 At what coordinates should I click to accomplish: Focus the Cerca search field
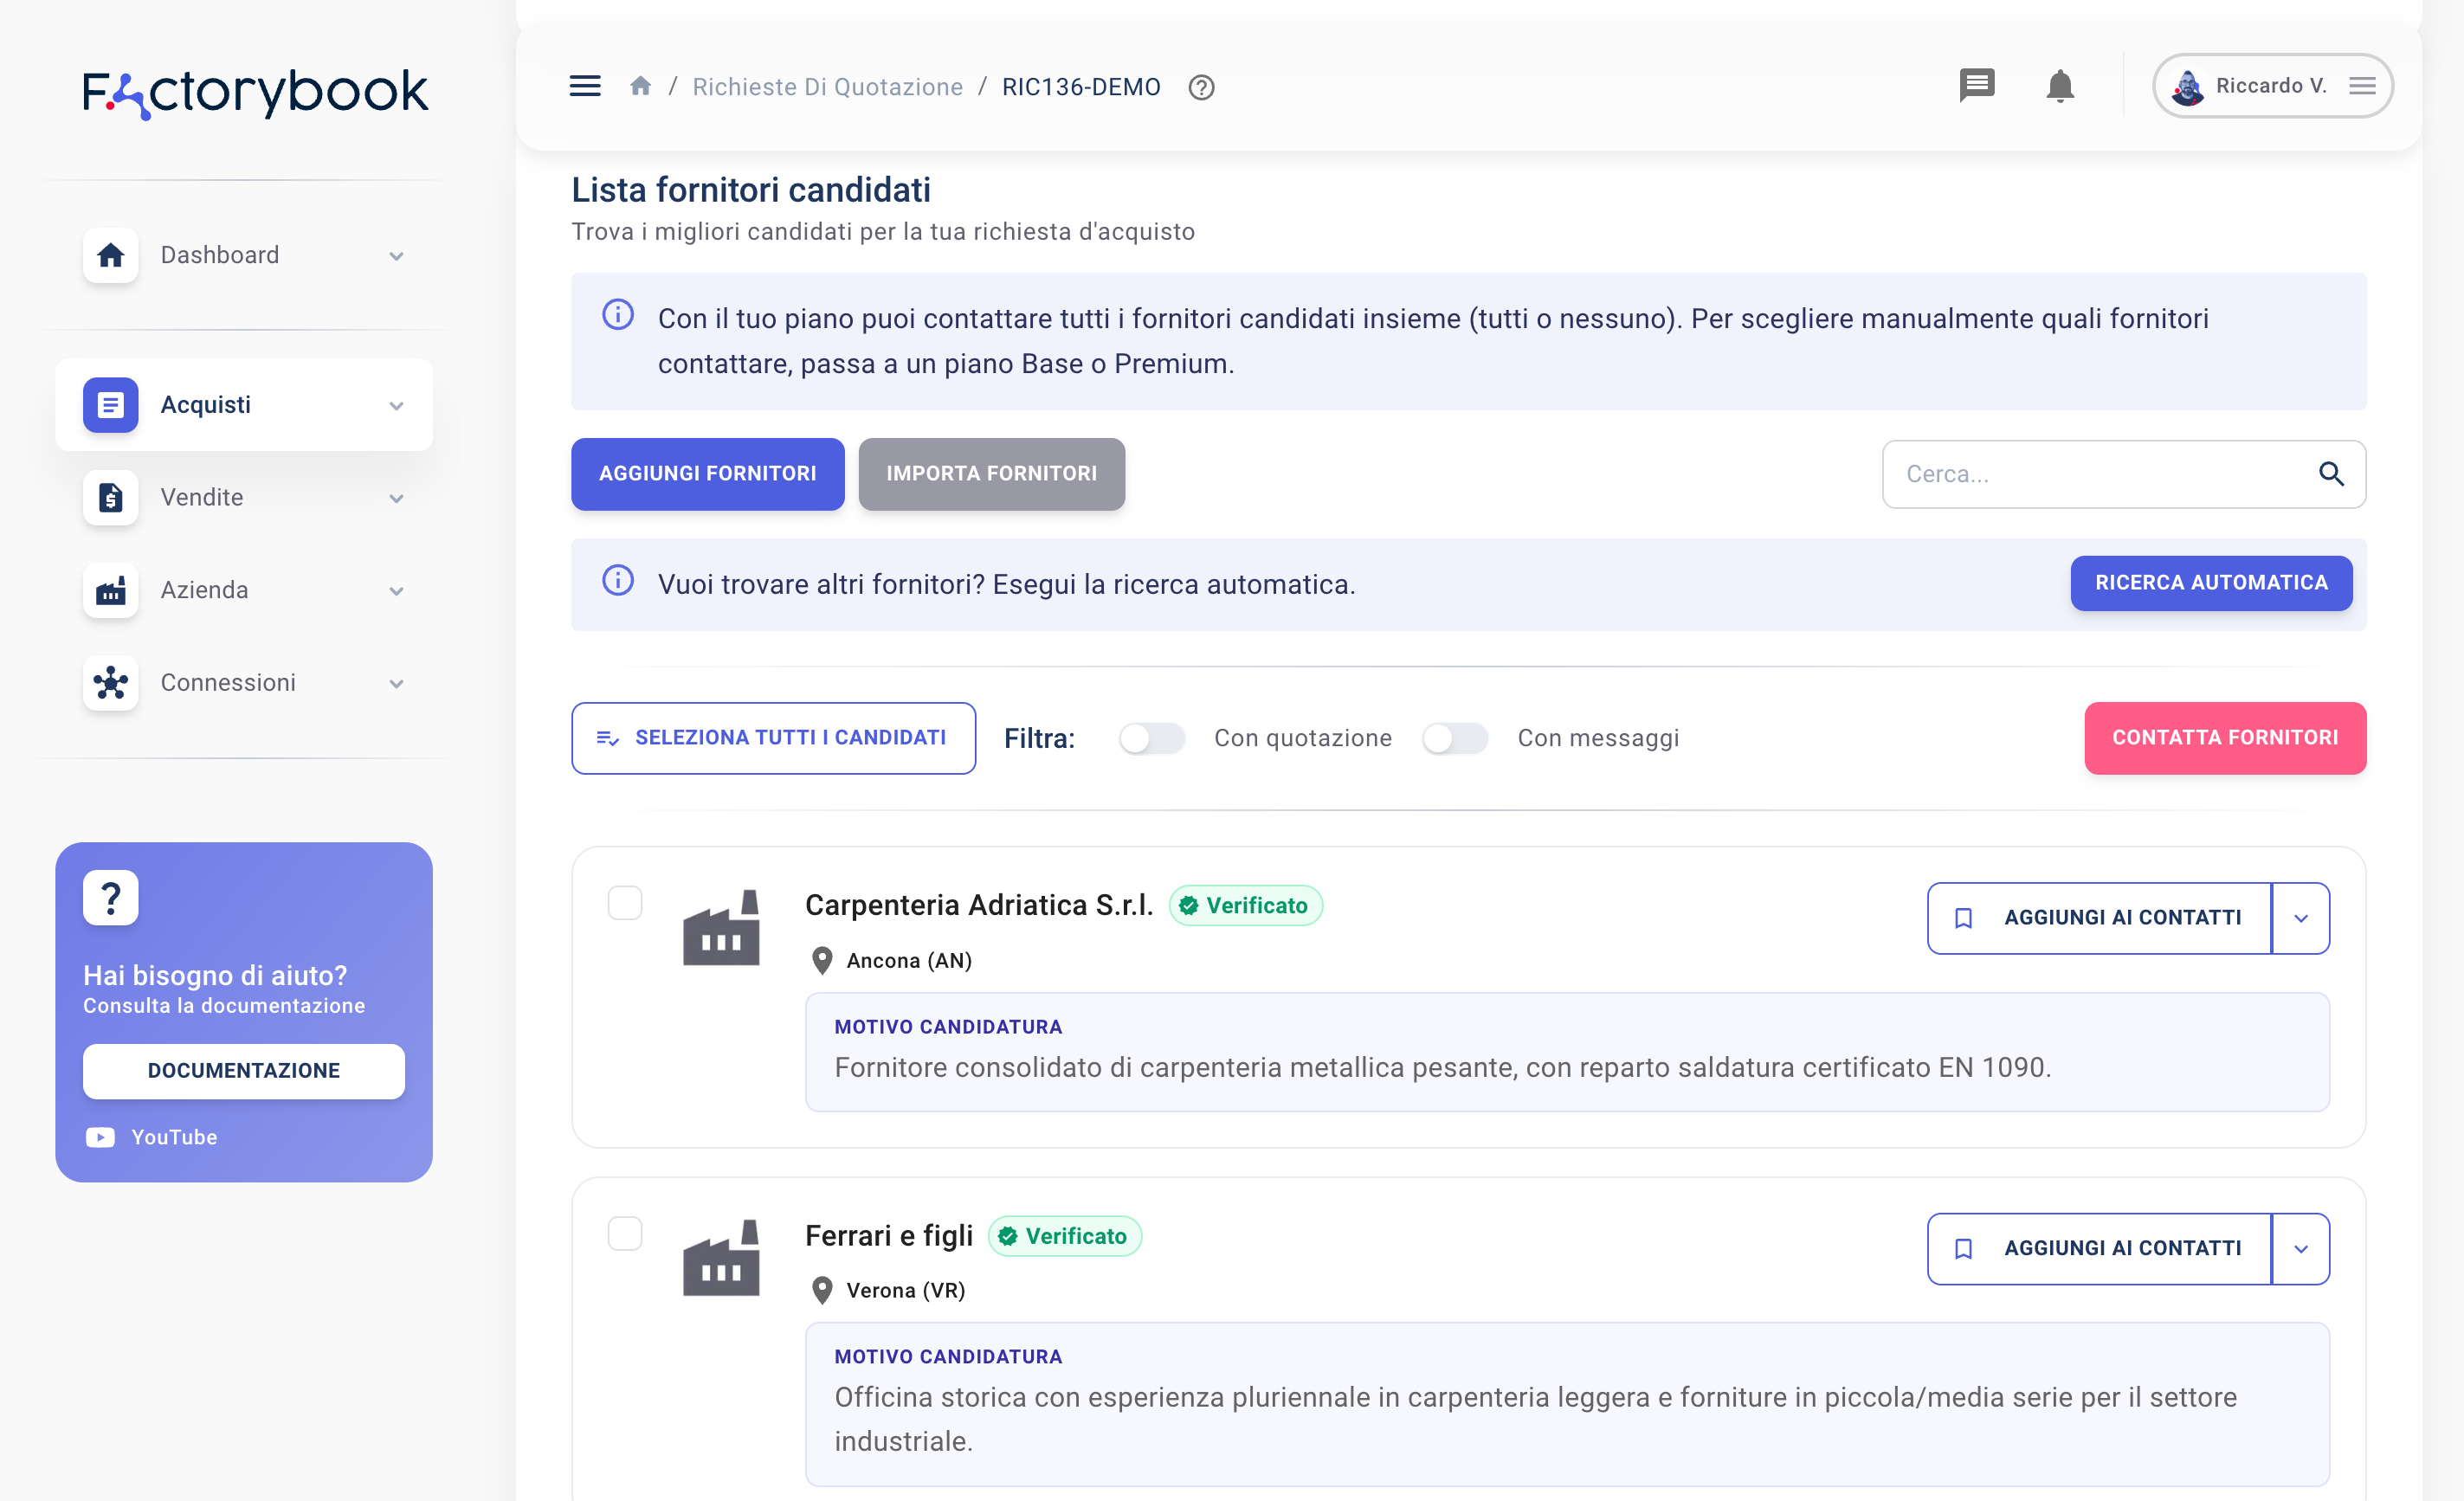click(2123, 474)
